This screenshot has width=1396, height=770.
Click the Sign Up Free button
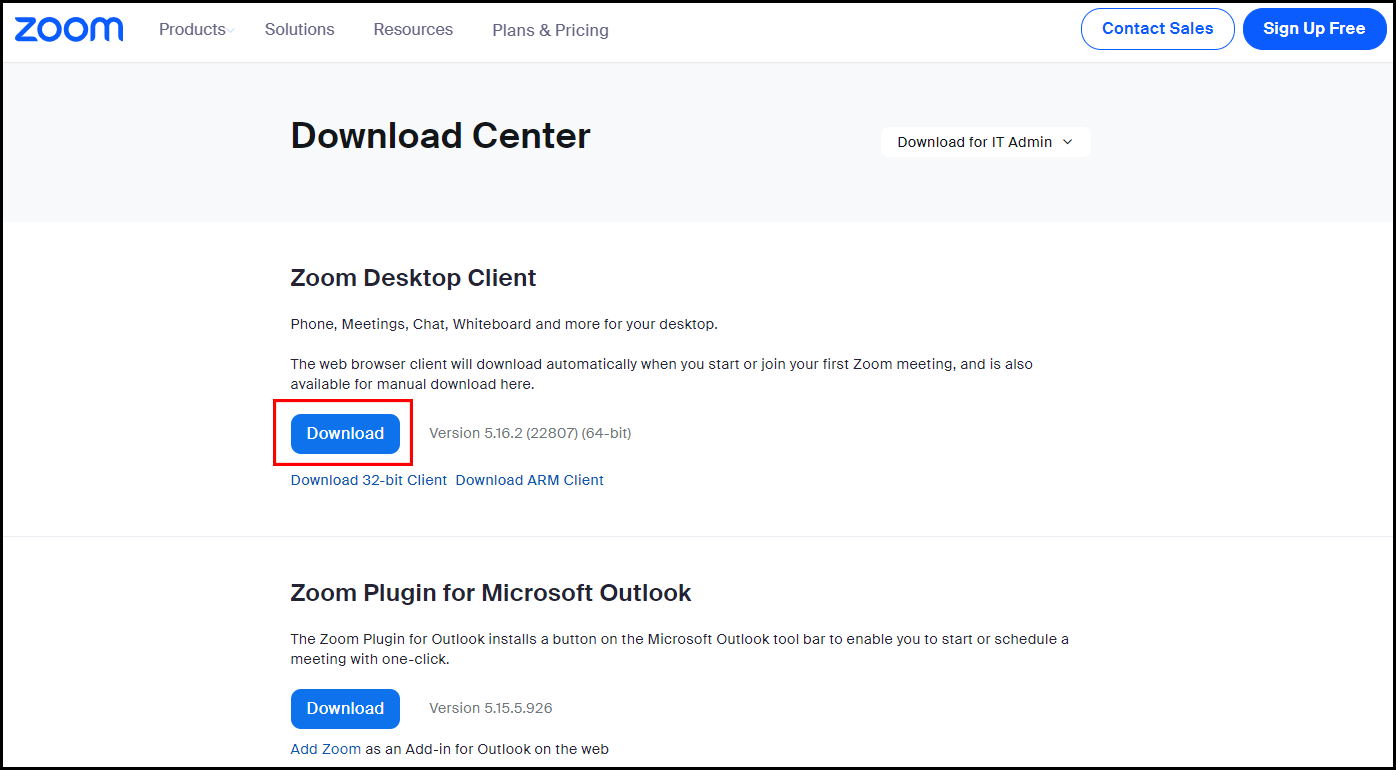tap(1314, 29)
